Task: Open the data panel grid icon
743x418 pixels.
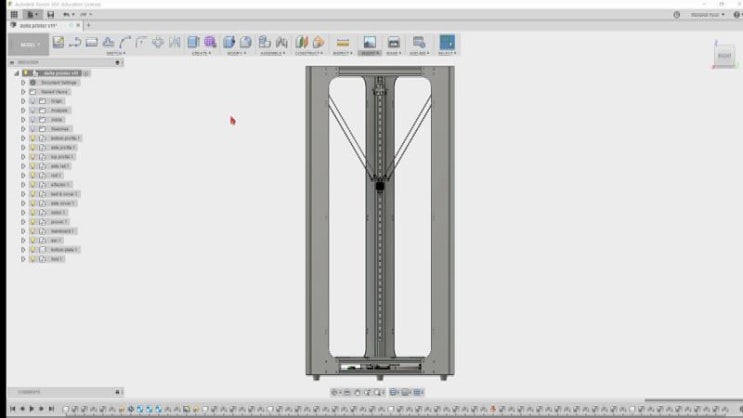Action: point(13,15)
